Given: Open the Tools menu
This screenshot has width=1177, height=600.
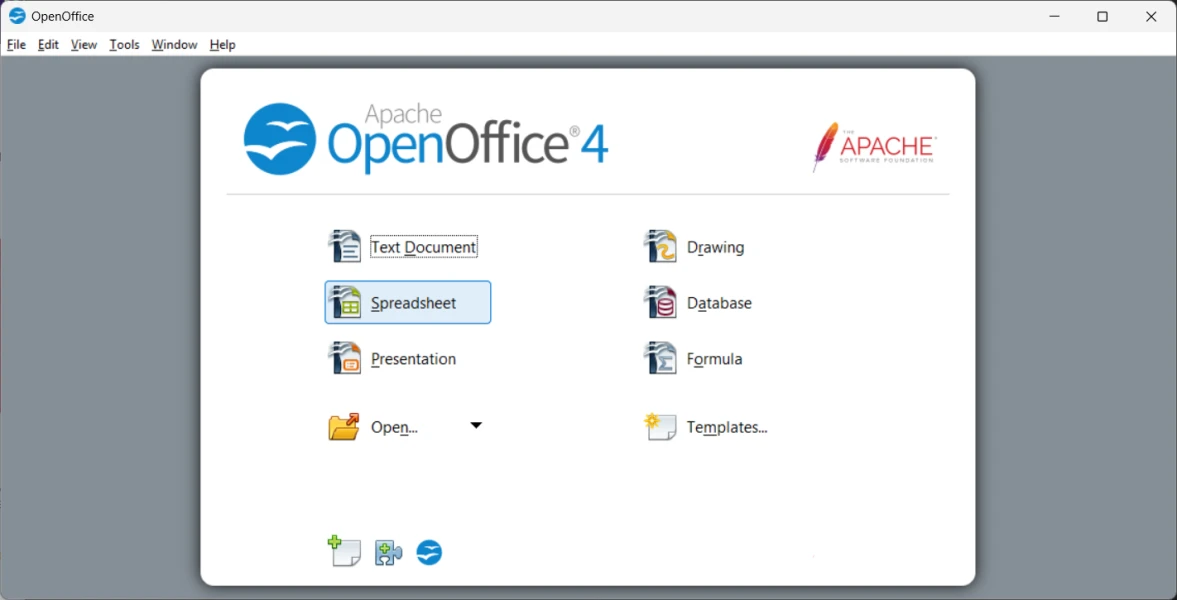Looking at the screenshot, I should click(124, 45).
